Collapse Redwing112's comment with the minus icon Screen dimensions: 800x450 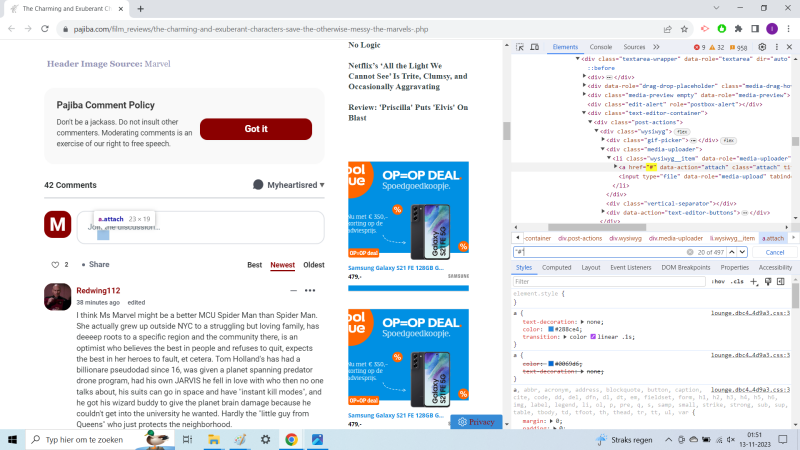pyautogui.click(x=293, y=290)
